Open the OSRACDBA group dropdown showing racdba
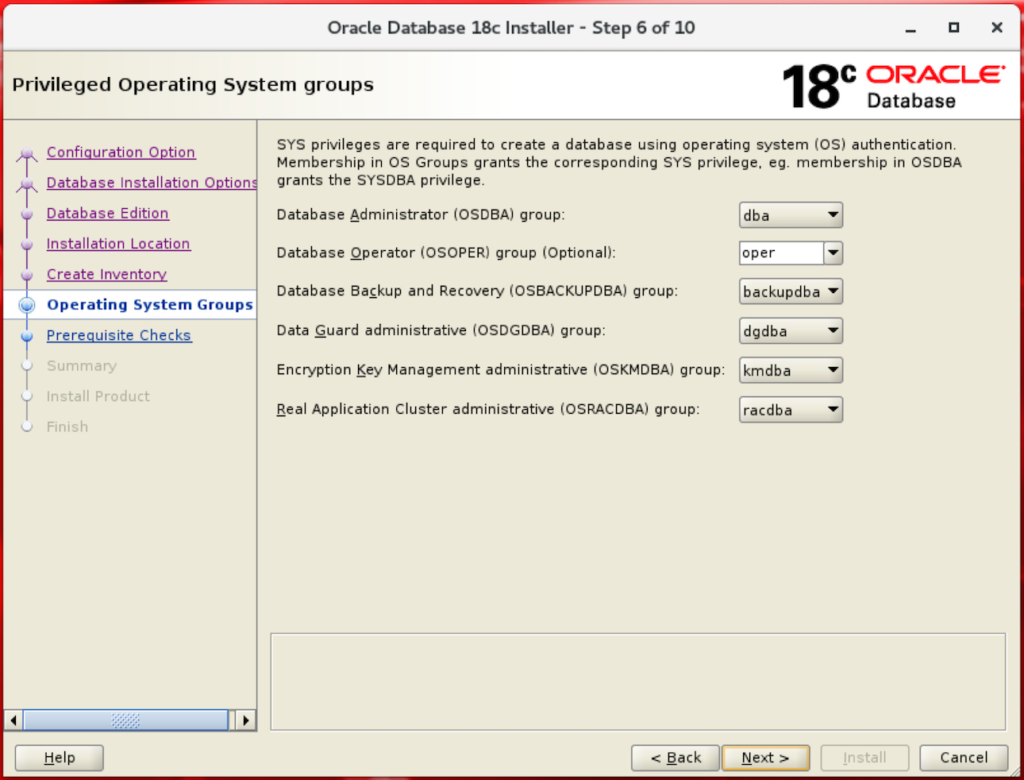The image size is (1024, 780). click(x=790, y=410)
